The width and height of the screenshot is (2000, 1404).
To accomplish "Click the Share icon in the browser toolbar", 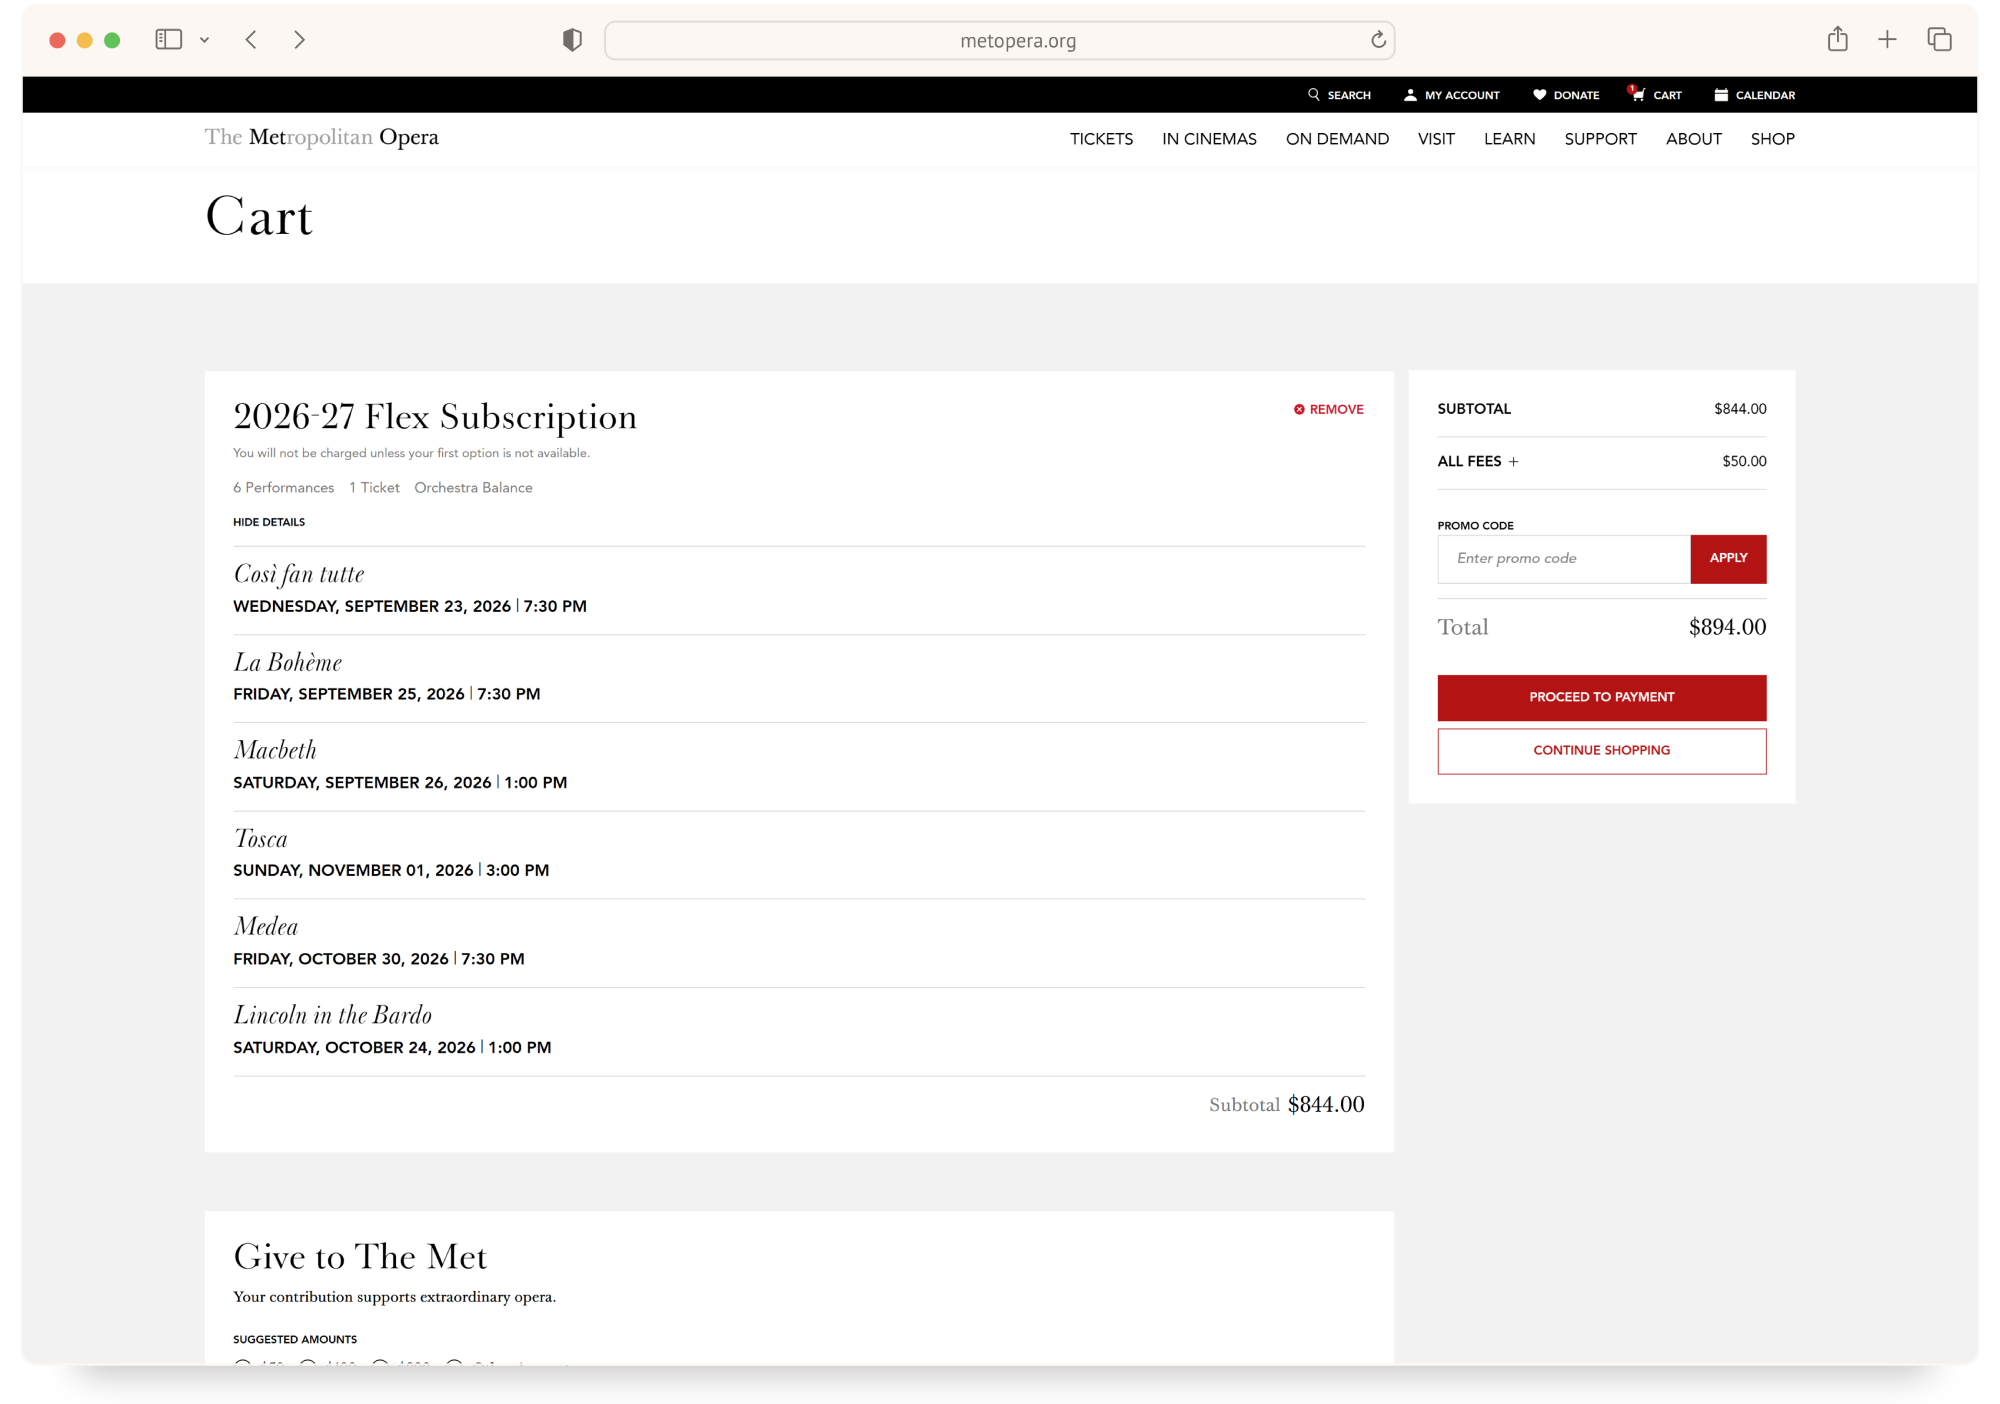I will click(1837, 39).
